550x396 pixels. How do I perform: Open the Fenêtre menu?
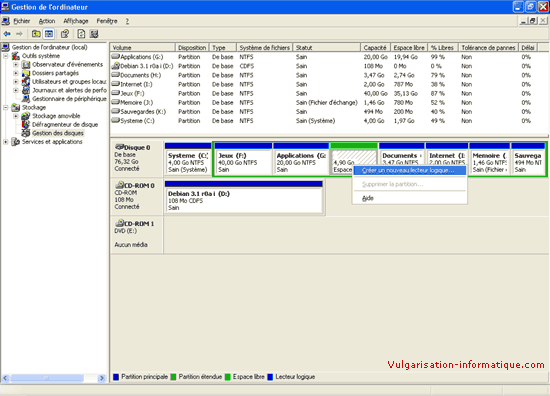107,21
